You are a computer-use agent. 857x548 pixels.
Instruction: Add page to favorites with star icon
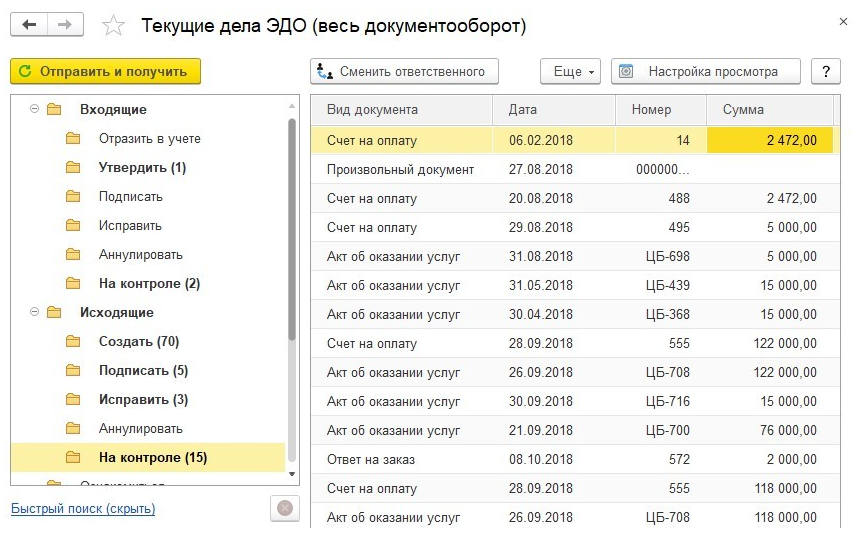(x=113, y=26)
